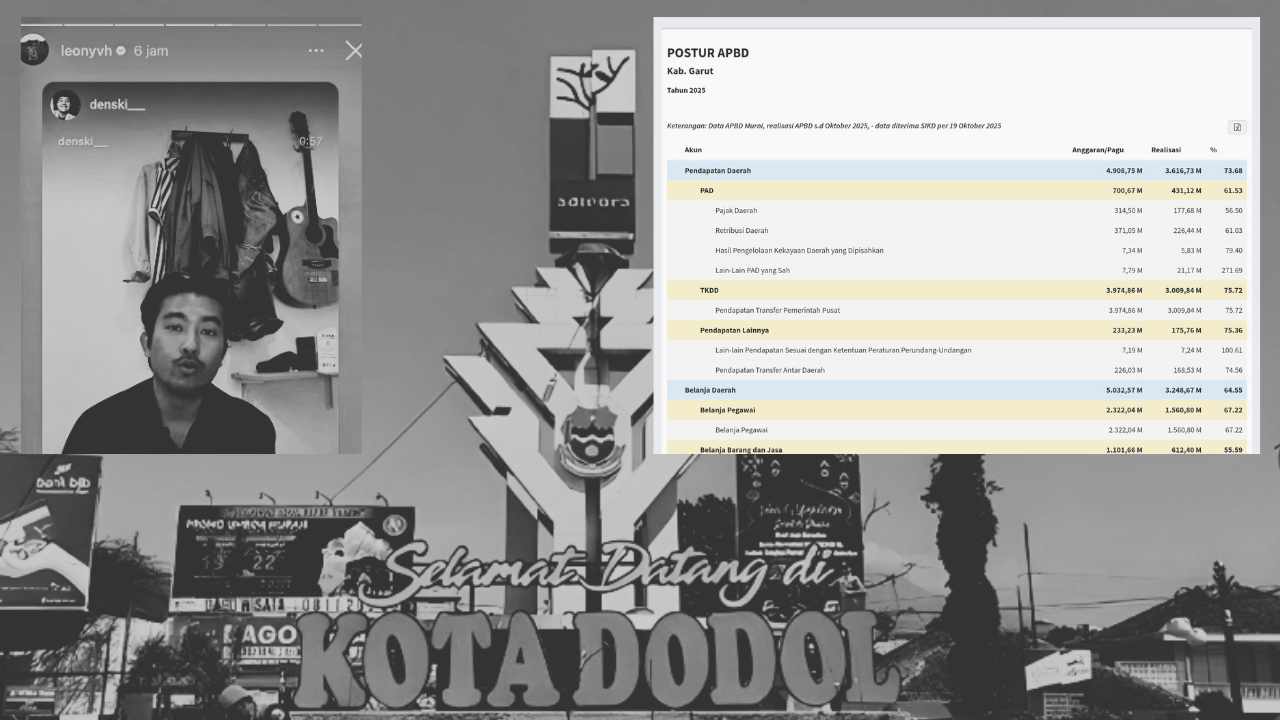The width and height of the screenshot is (1280, 720).
Task: Click the 700,67 M PAD budget
Action: pos(1126,191)
